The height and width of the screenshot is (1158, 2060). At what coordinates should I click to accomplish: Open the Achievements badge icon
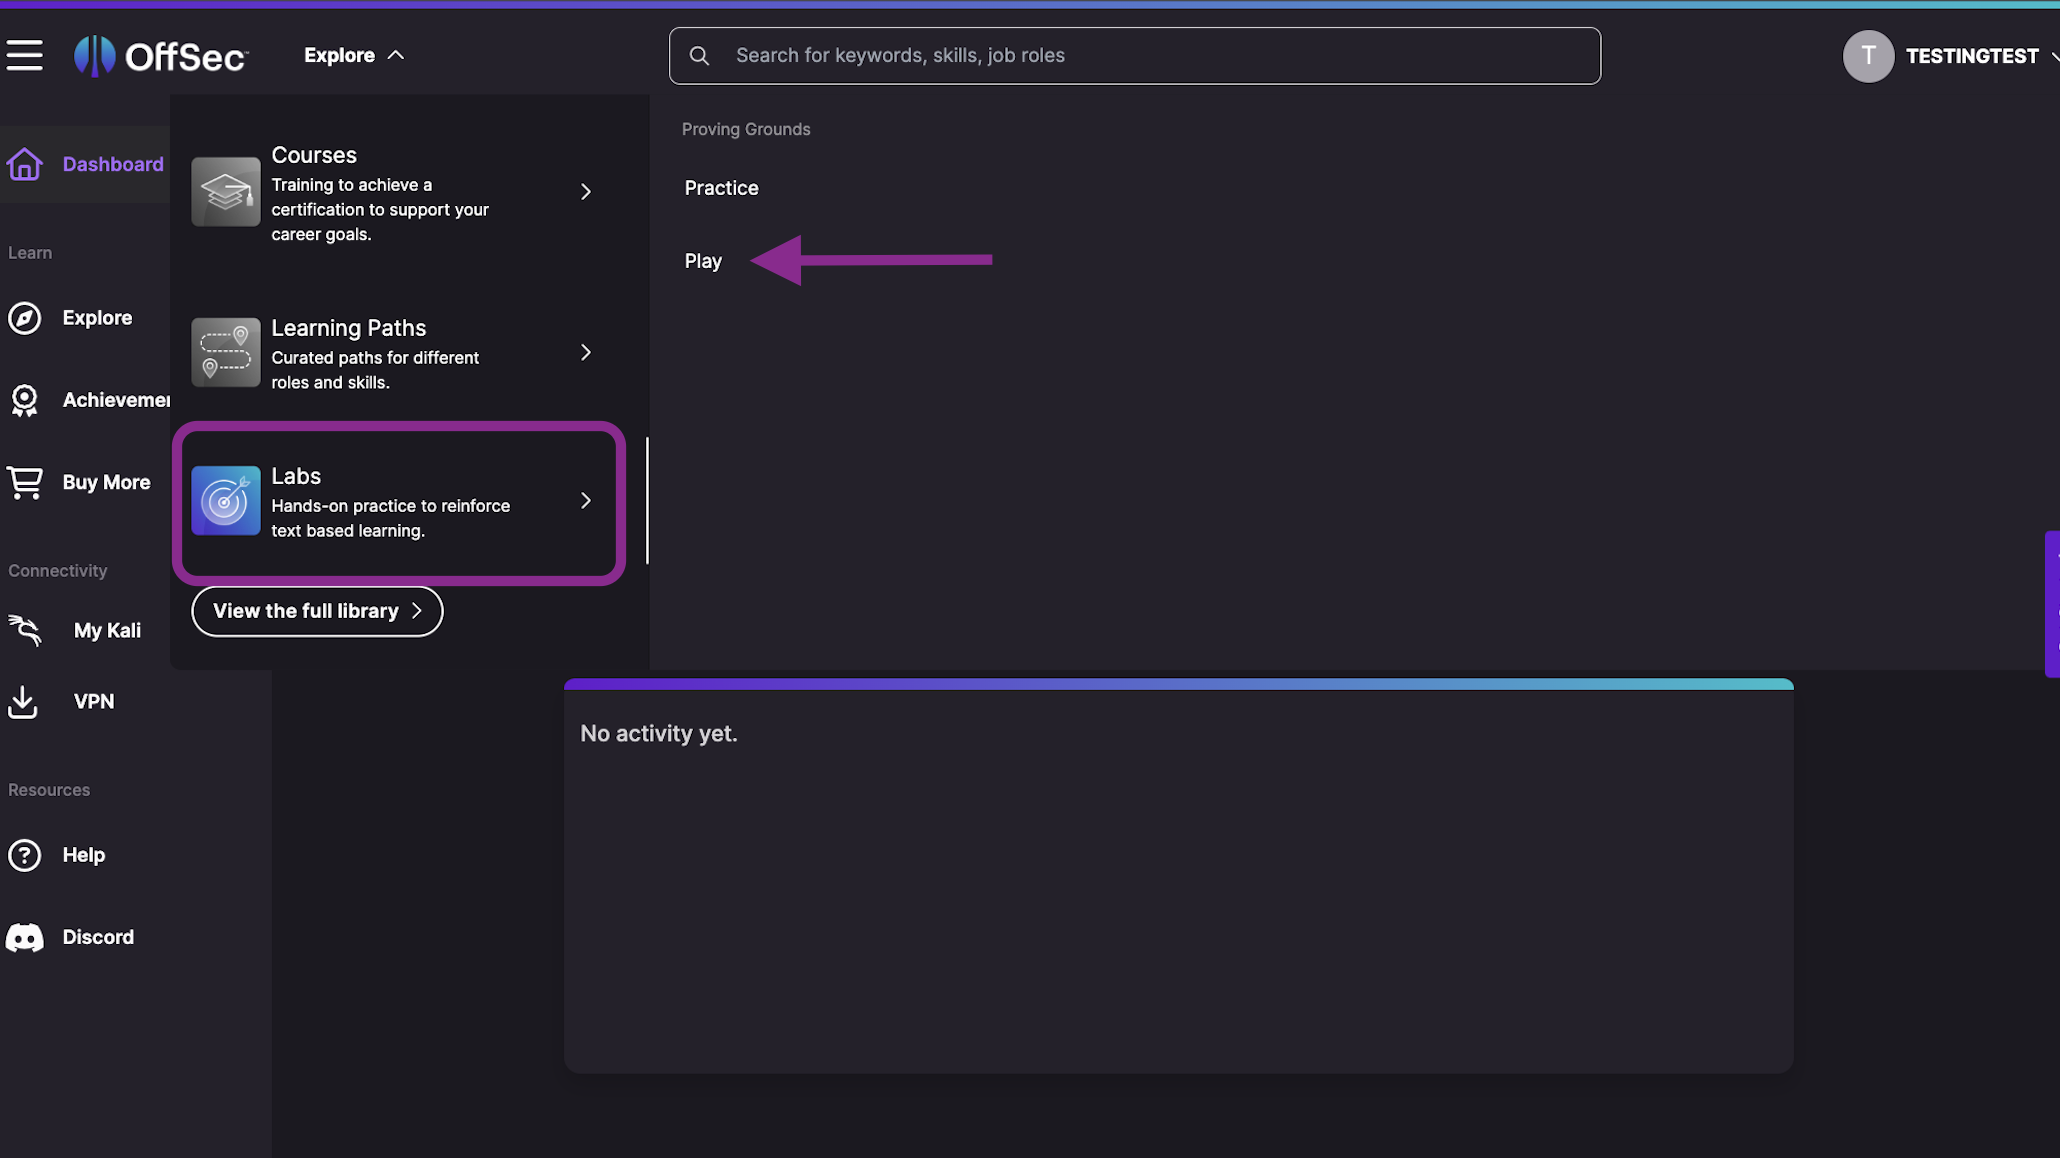(x=25, y=400)
